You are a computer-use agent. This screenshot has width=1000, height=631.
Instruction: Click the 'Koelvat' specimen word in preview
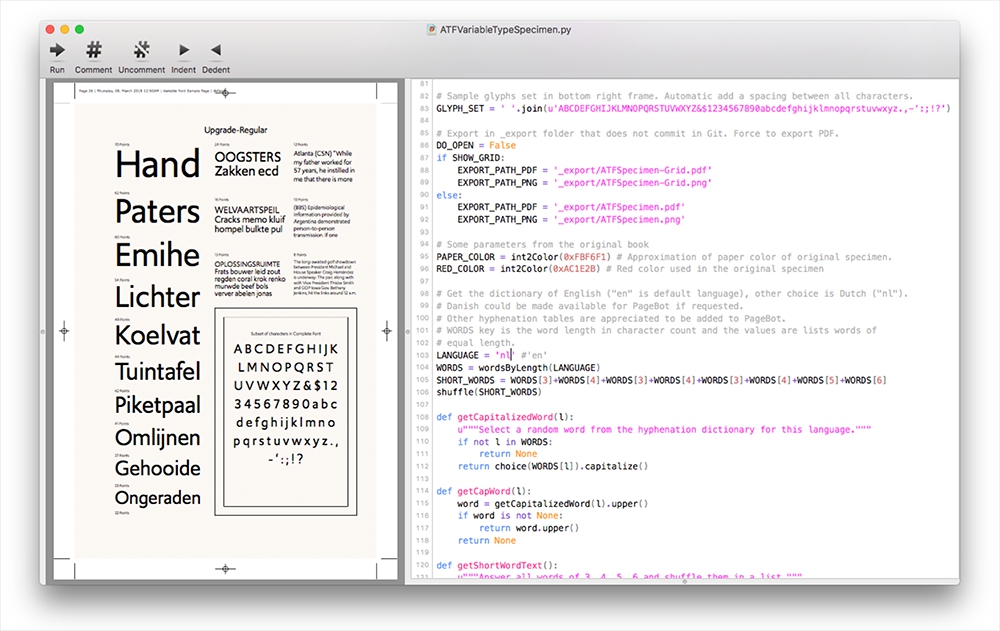158,336
